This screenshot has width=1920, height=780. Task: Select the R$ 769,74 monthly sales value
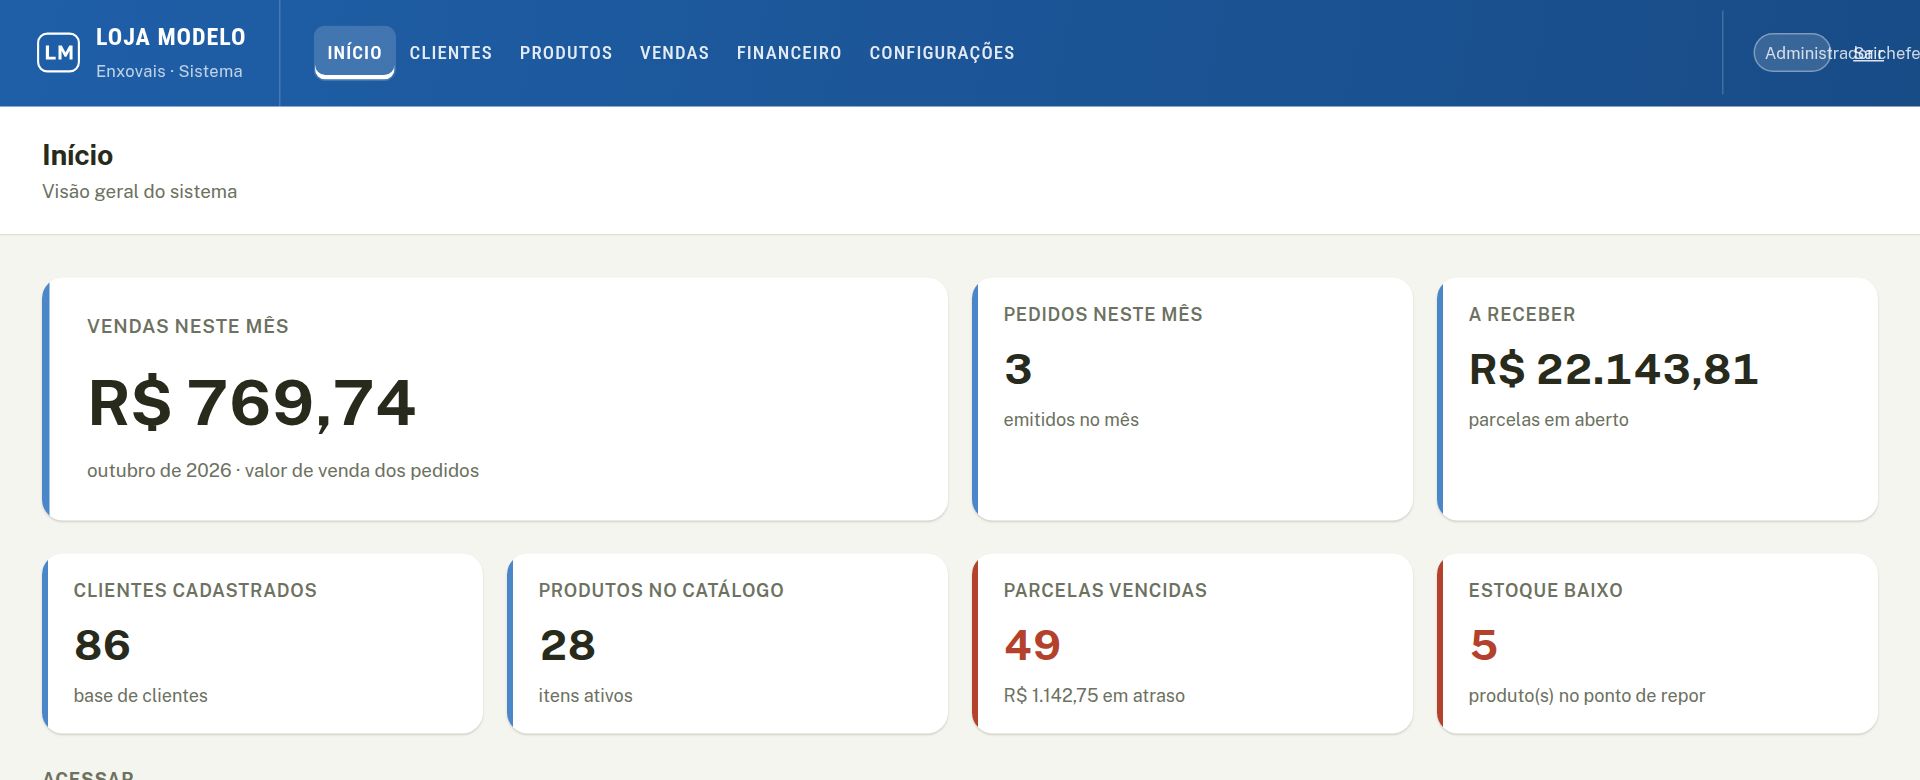[252, 403]
